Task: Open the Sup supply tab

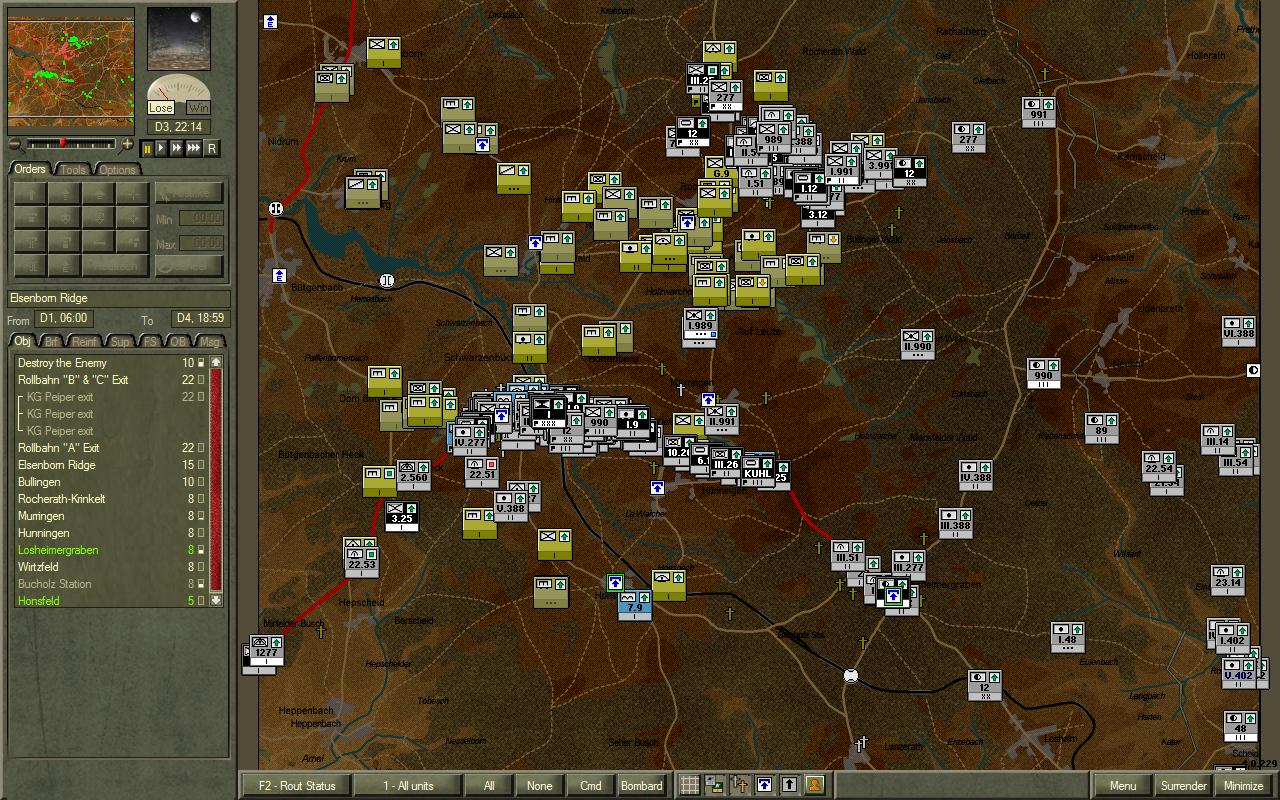Action: pyautogui.click(x=121, y=341)
